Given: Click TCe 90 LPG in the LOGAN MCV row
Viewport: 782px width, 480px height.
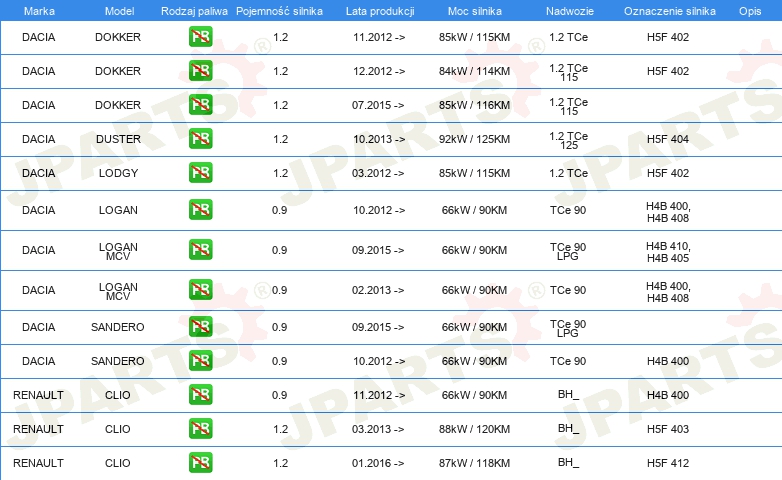Looking at the screenshot, I should click(x=568, y=251).
